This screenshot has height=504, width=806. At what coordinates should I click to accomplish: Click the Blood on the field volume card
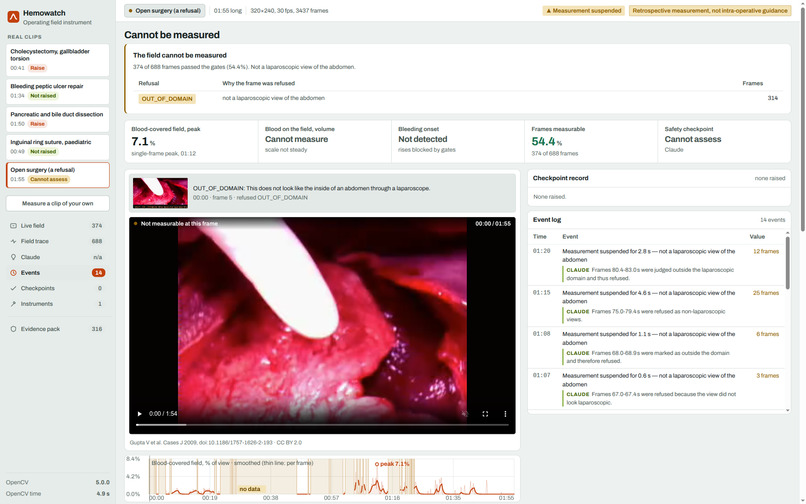tap(325, 141)
